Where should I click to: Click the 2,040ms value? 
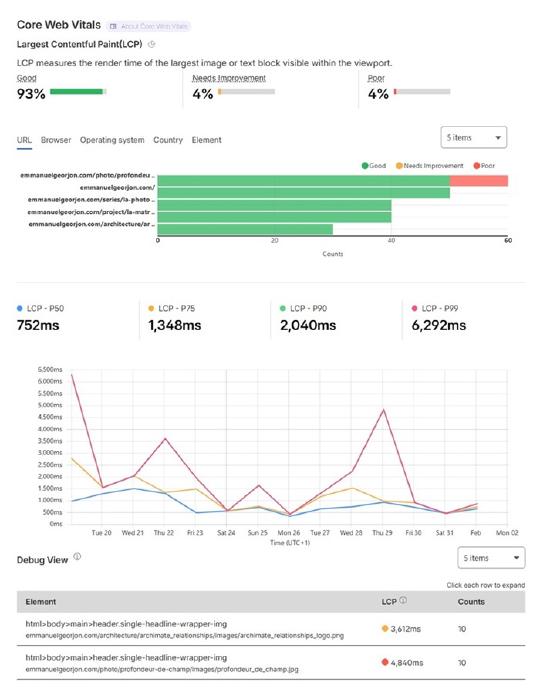(x=308, y=325)
